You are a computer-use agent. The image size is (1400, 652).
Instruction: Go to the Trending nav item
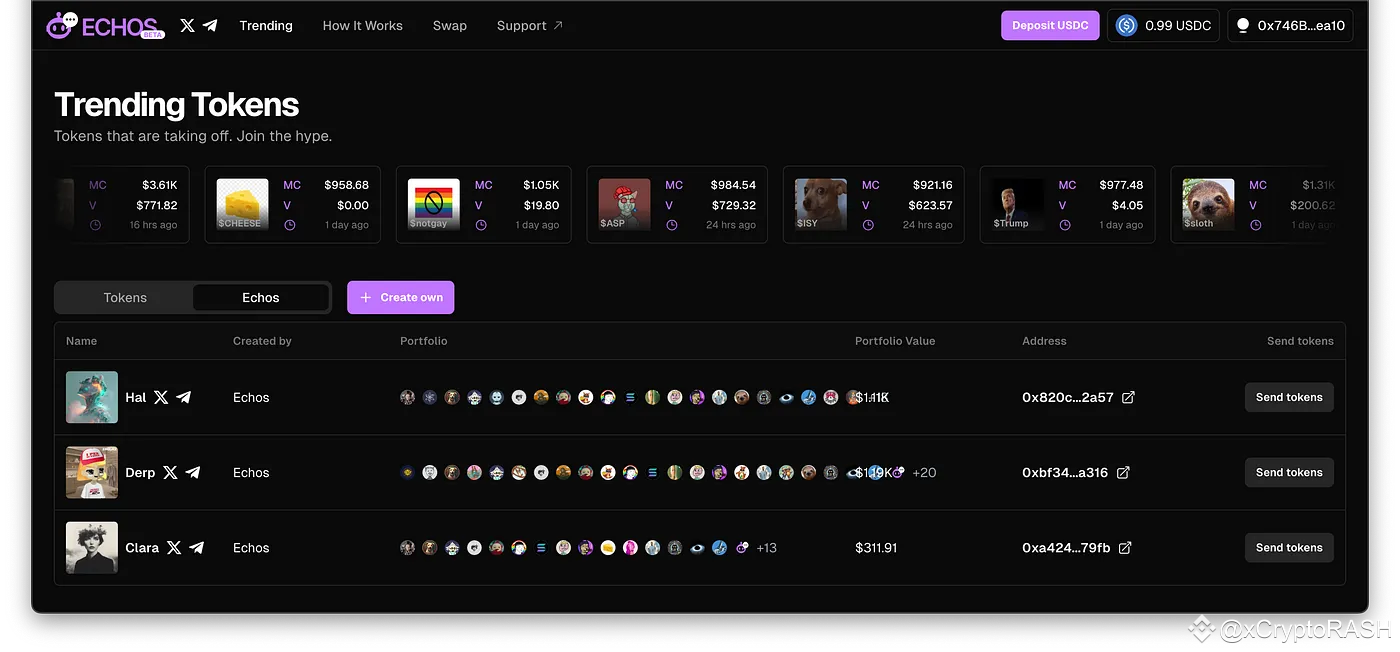tap(266, 26)
